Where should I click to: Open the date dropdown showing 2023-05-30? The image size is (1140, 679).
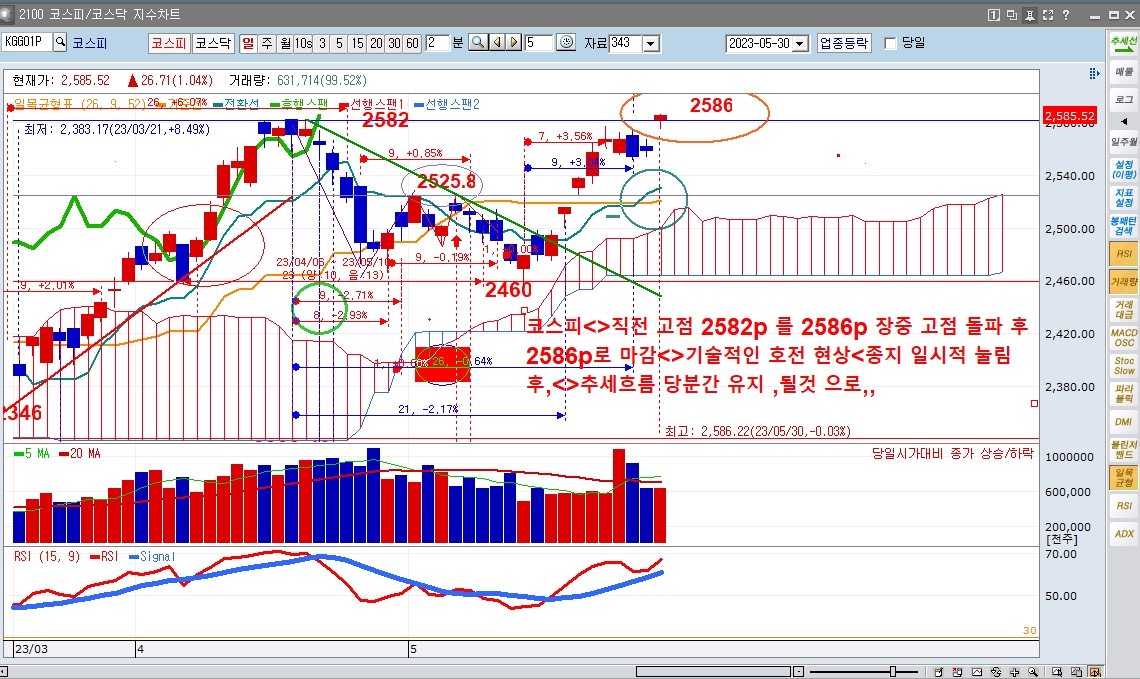(x=800, y=44)
